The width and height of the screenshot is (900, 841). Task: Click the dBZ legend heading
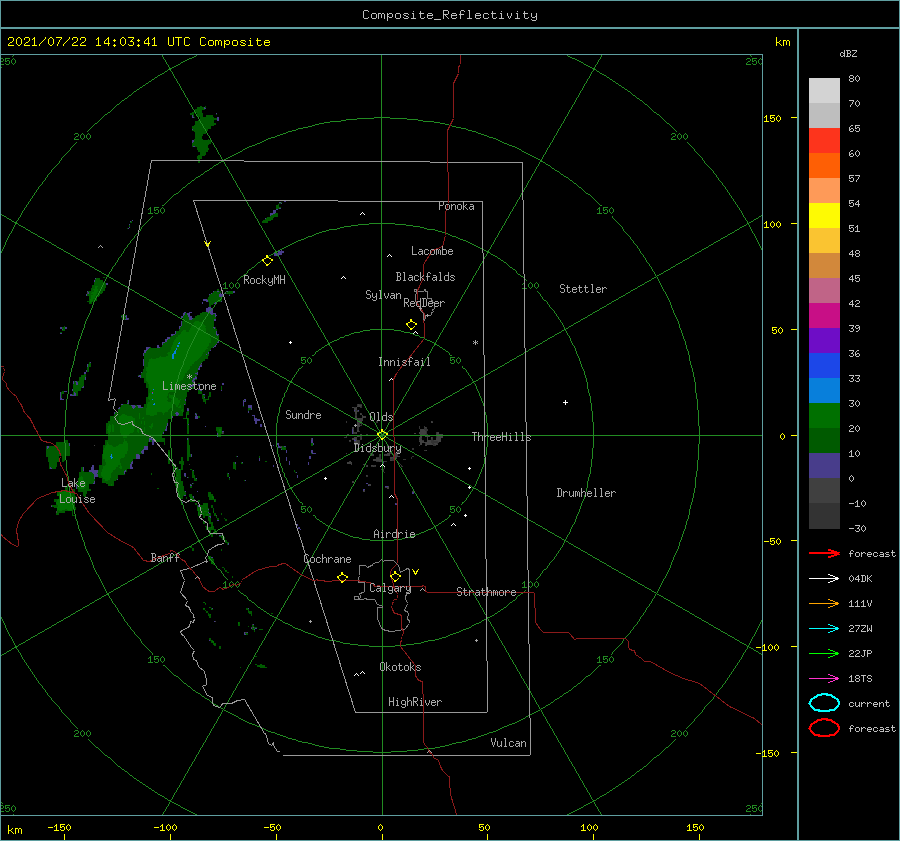pos(848,53)
